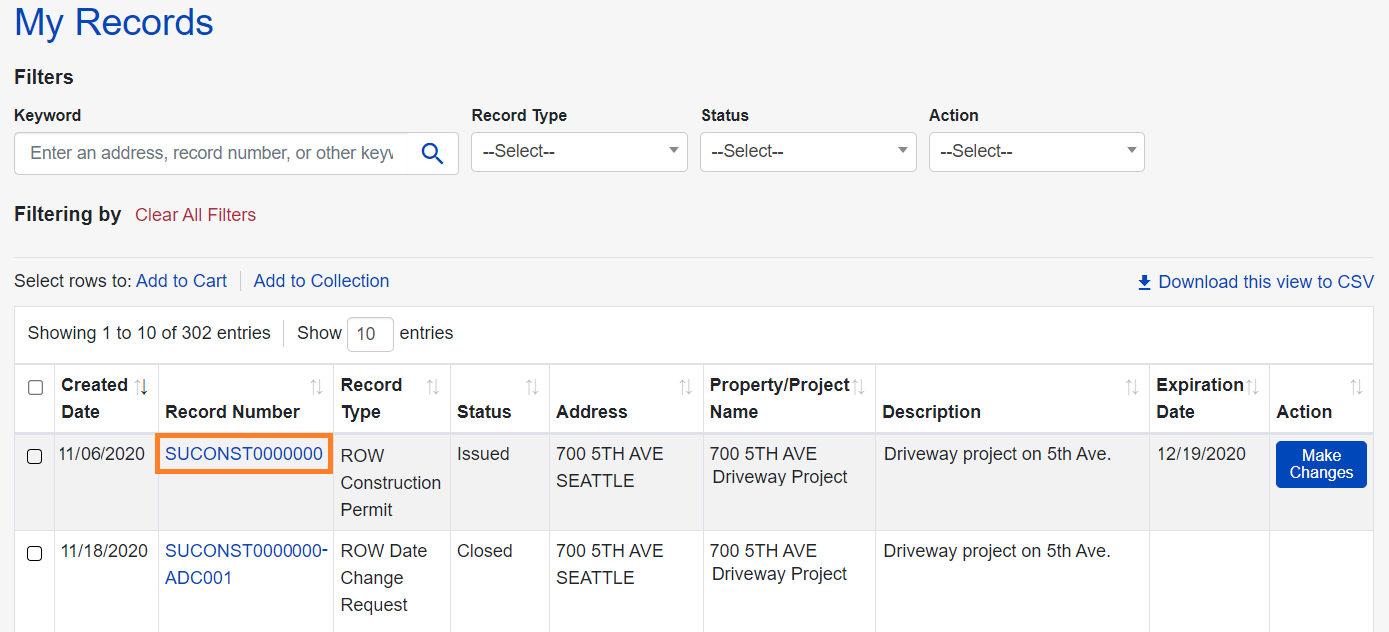Sort by Record Type column arrows
This screenshot has width=1389, height=632.
tap(433, 386)
